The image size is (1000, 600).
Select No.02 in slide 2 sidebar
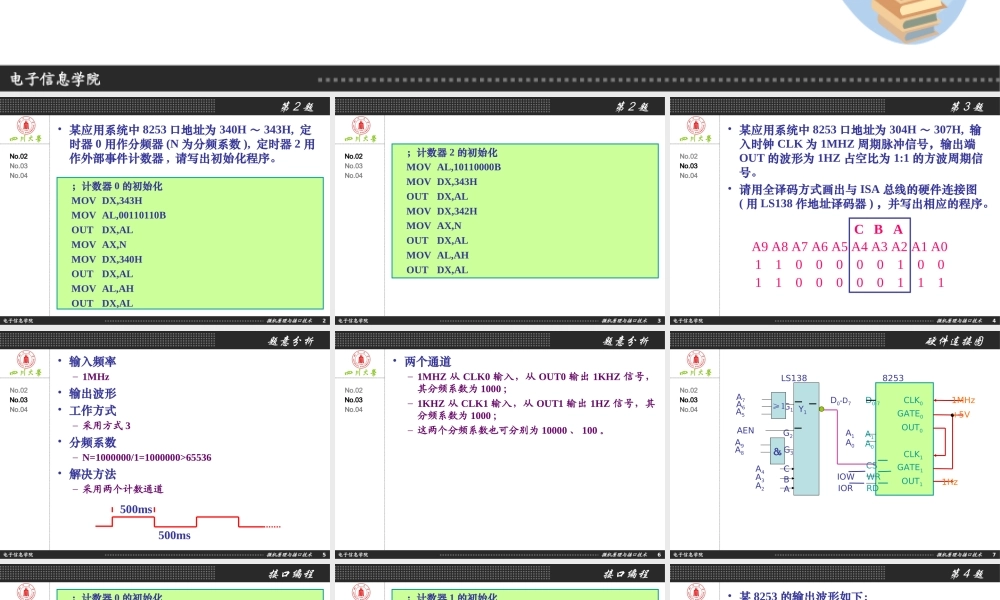[19, 157]
